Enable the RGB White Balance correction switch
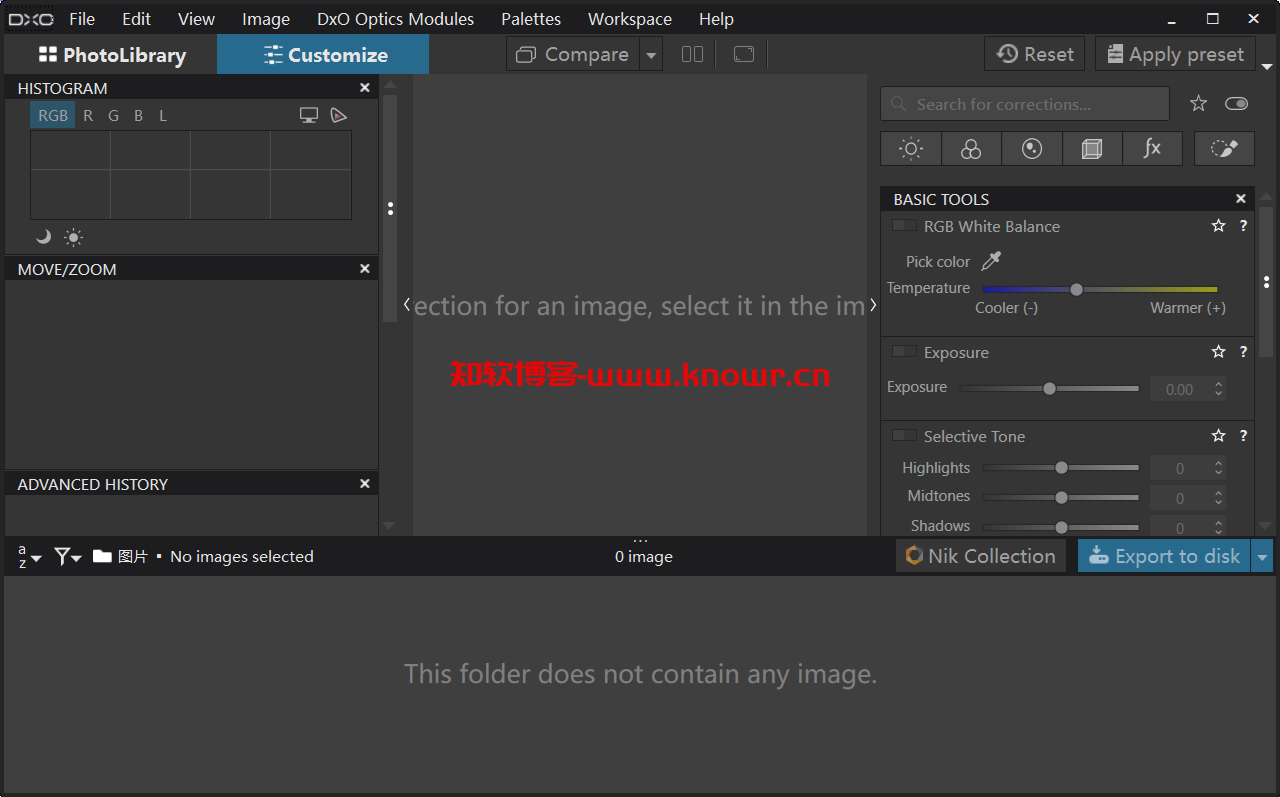Screen dimensions: 1280x797 pos(904,226)
